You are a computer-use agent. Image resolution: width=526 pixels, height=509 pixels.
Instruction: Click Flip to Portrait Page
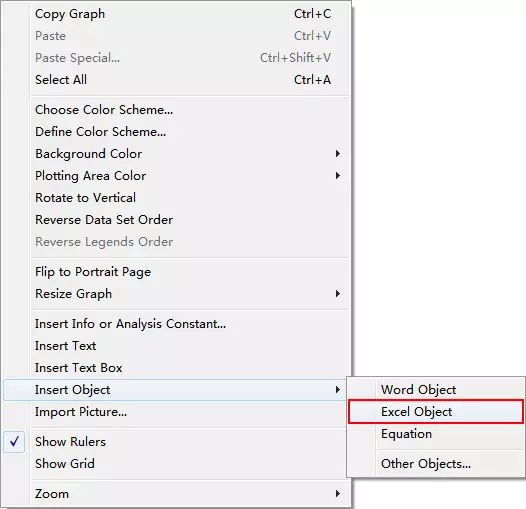tap(175, 271)
